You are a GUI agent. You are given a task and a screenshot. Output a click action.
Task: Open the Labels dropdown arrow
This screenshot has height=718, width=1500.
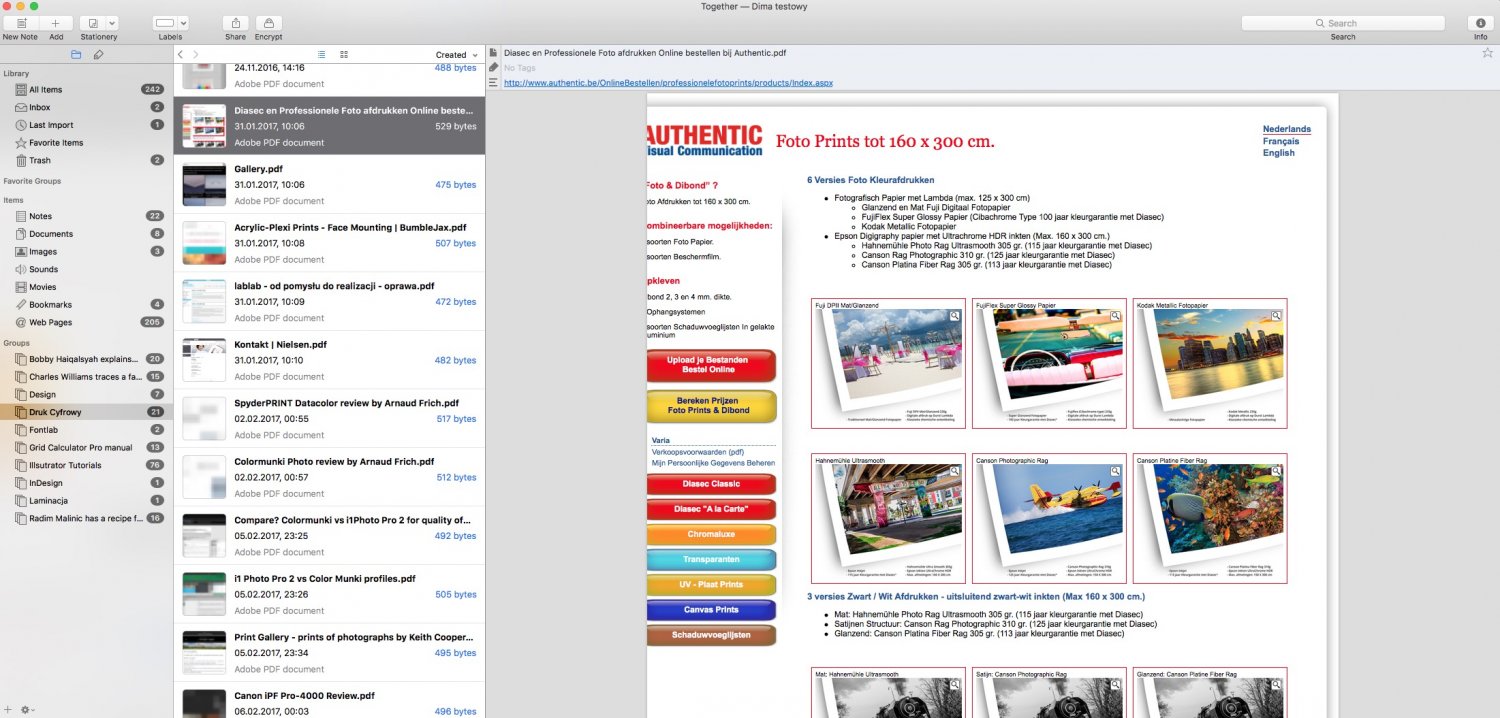pos(182,22)
